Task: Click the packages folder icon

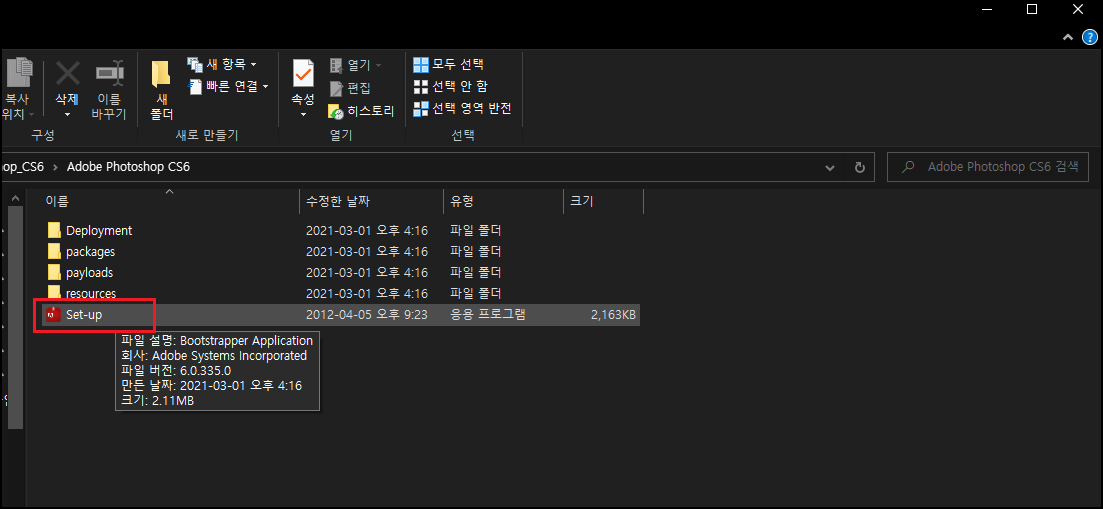Action: [x=54, y=252]
